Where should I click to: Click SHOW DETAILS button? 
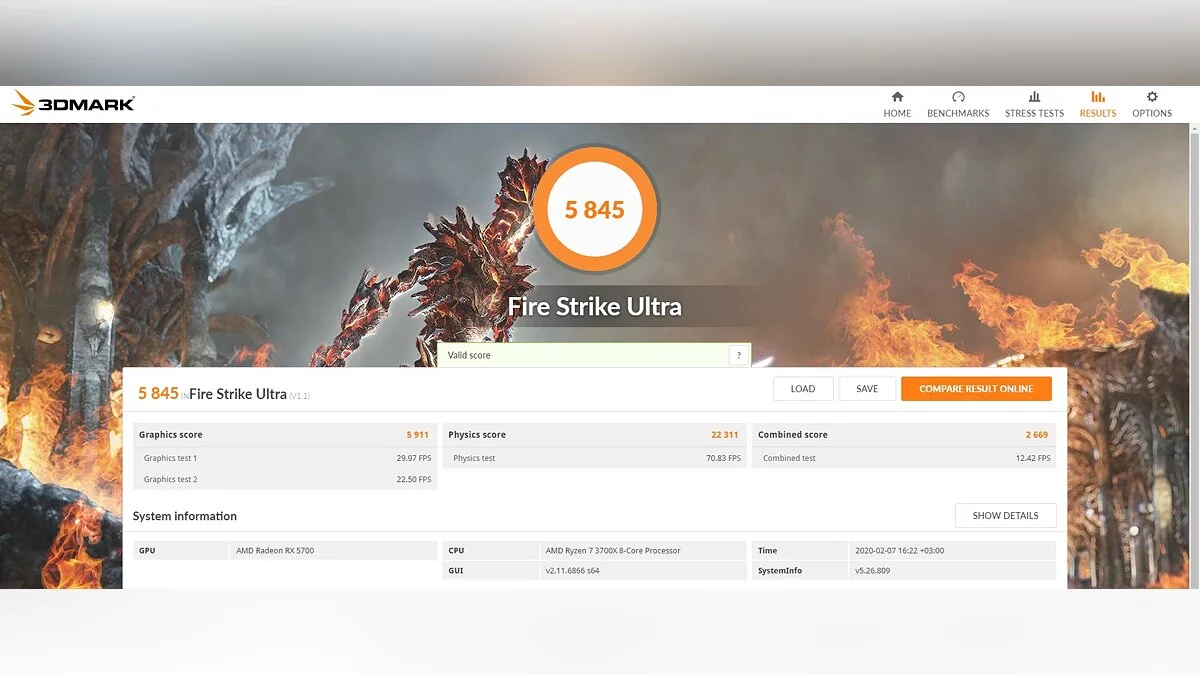click(x=1005, y=516)
